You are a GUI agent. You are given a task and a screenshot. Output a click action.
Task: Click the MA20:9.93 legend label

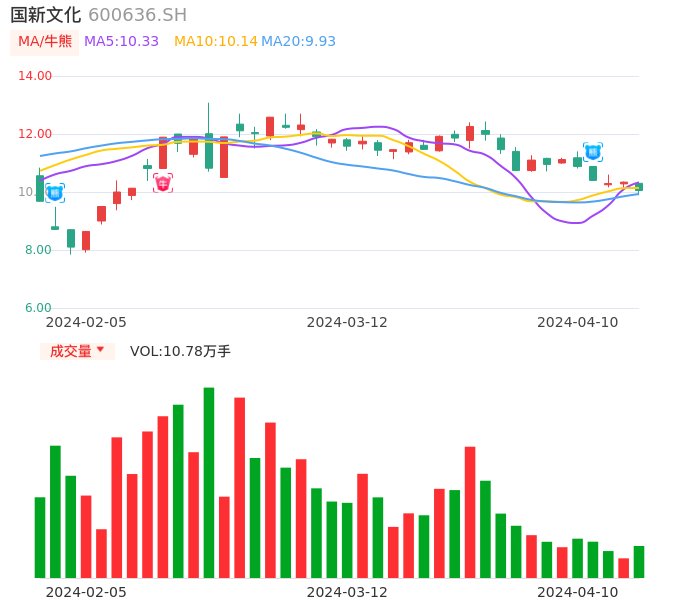(298, 42)
